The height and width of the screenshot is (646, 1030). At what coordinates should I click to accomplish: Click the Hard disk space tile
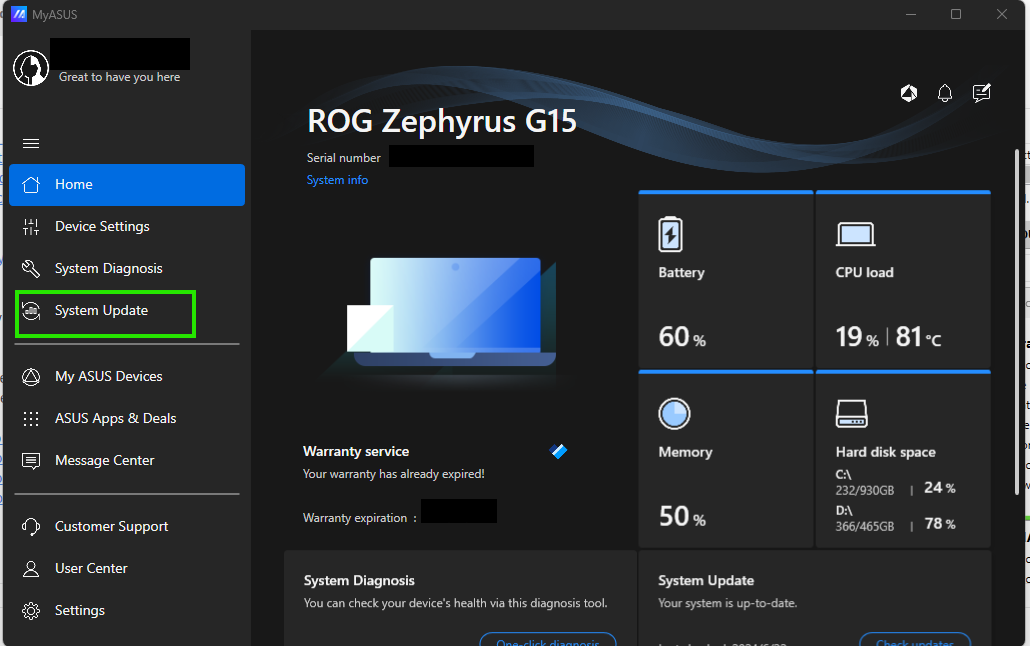903,459
